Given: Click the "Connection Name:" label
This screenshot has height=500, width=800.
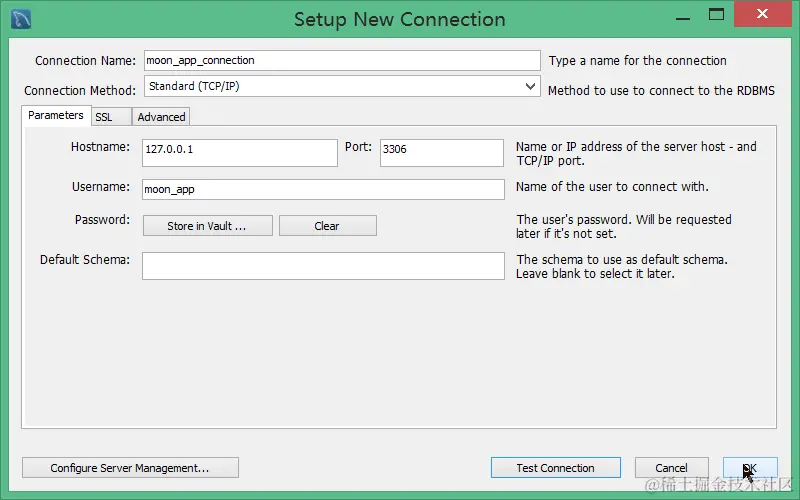Looking at the screenshot, I should tap(85, 61).
